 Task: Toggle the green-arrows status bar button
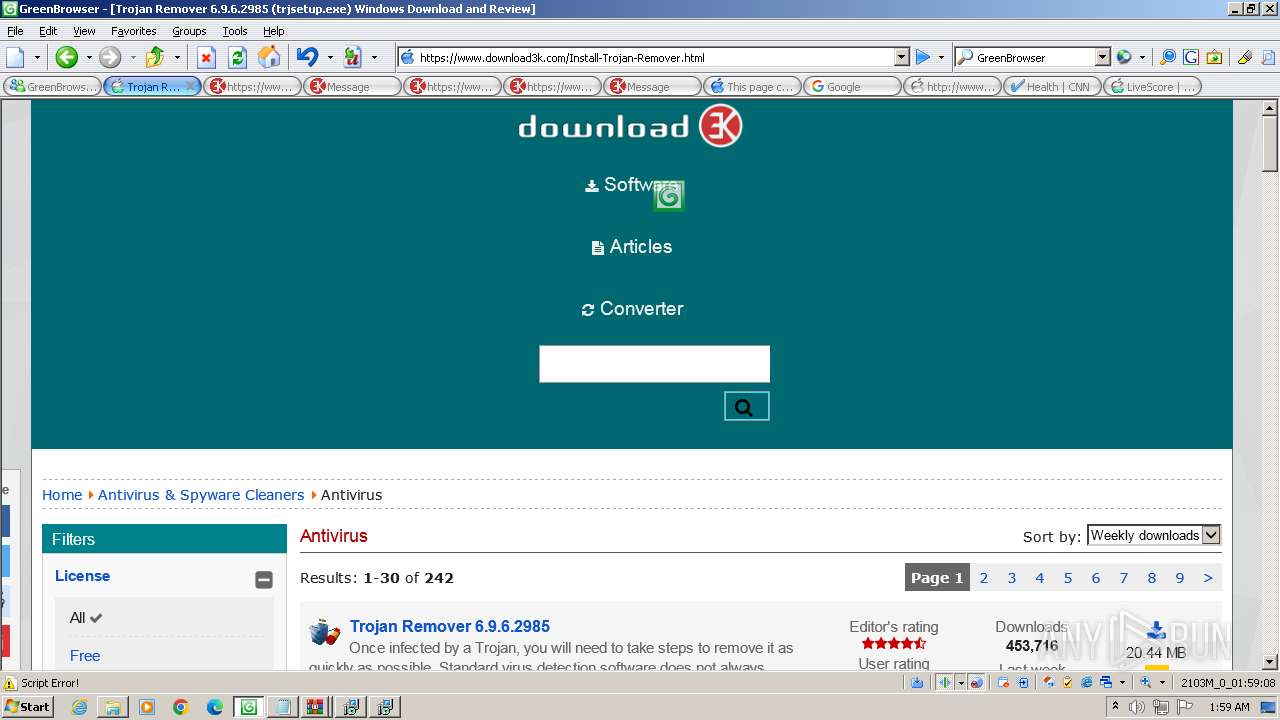pyautogui.click(x=944, y=683)
